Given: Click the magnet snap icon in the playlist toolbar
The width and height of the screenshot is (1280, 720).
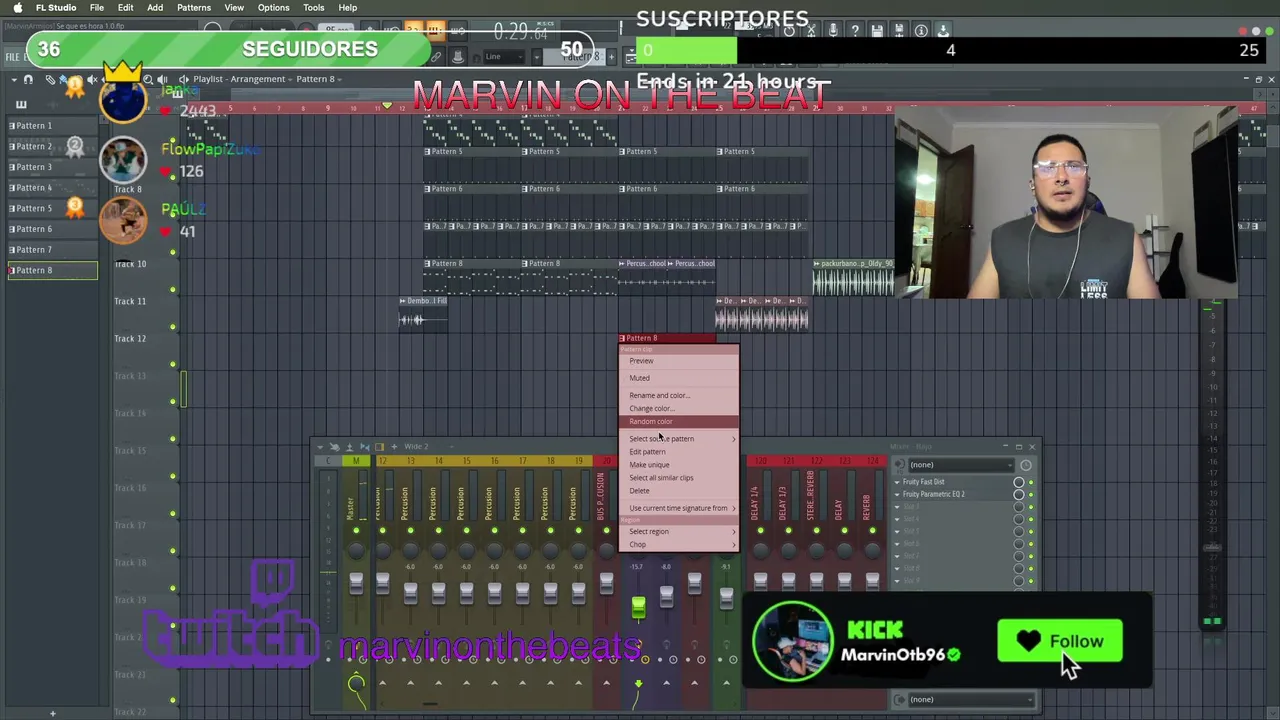Looking at the screenshot, I should coord(28,79).
